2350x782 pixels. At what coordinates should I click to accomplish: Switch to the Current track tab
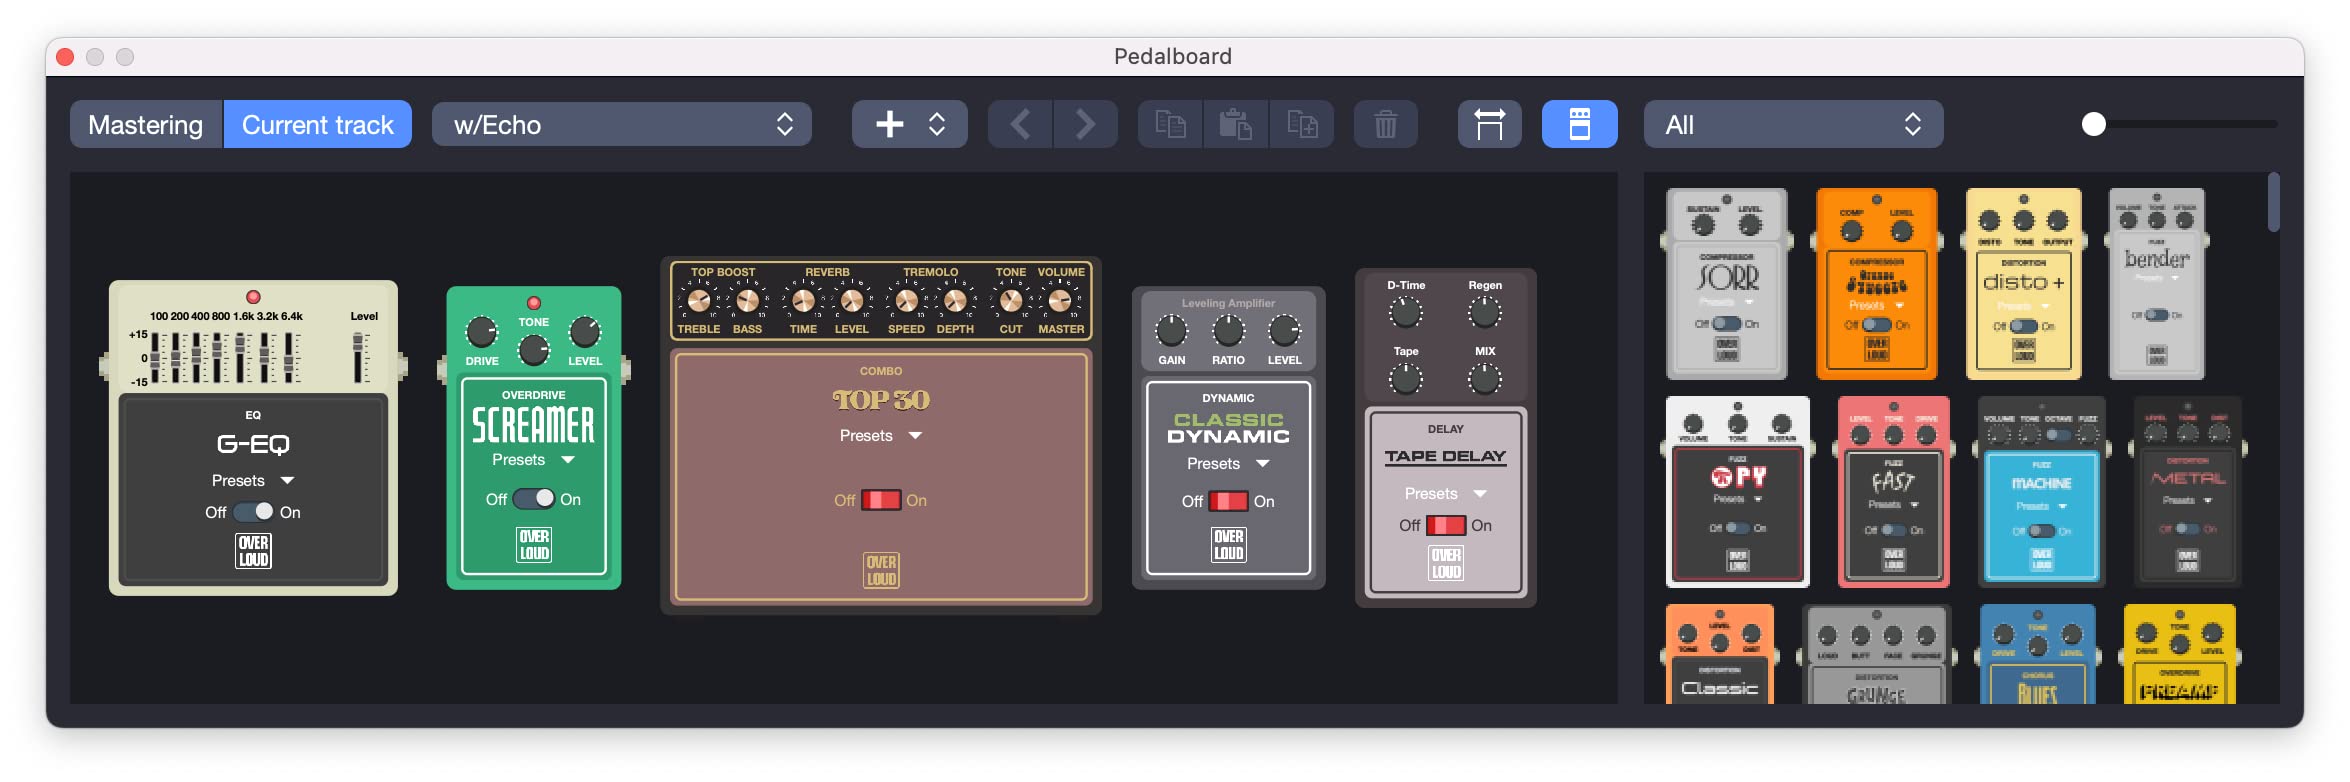(318, 124)
